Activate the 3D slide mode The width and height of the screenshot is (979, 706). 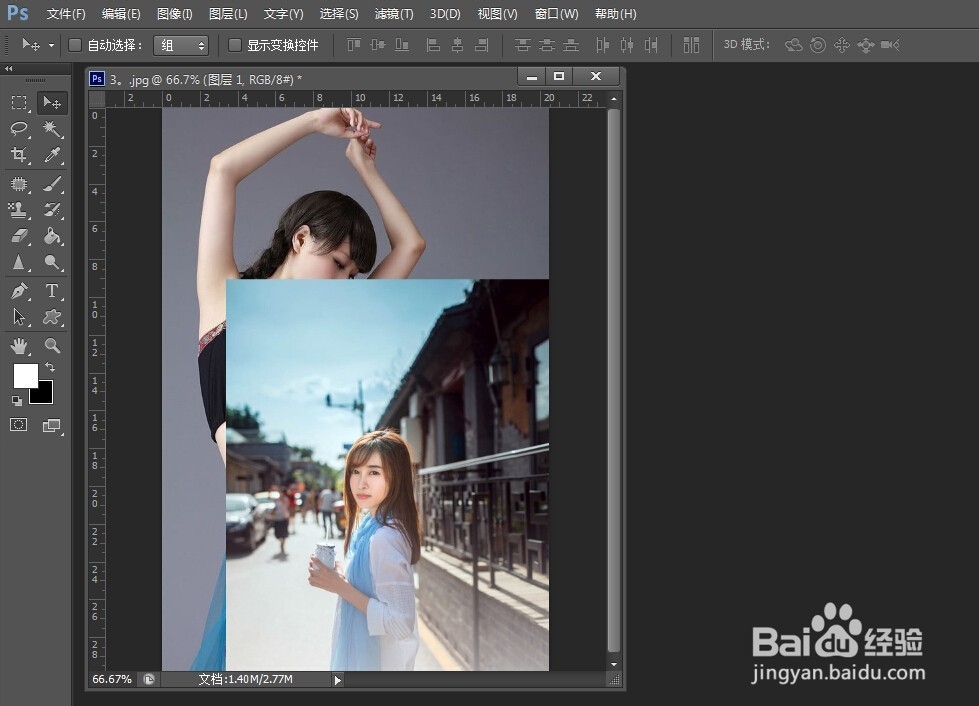(866, 45)
